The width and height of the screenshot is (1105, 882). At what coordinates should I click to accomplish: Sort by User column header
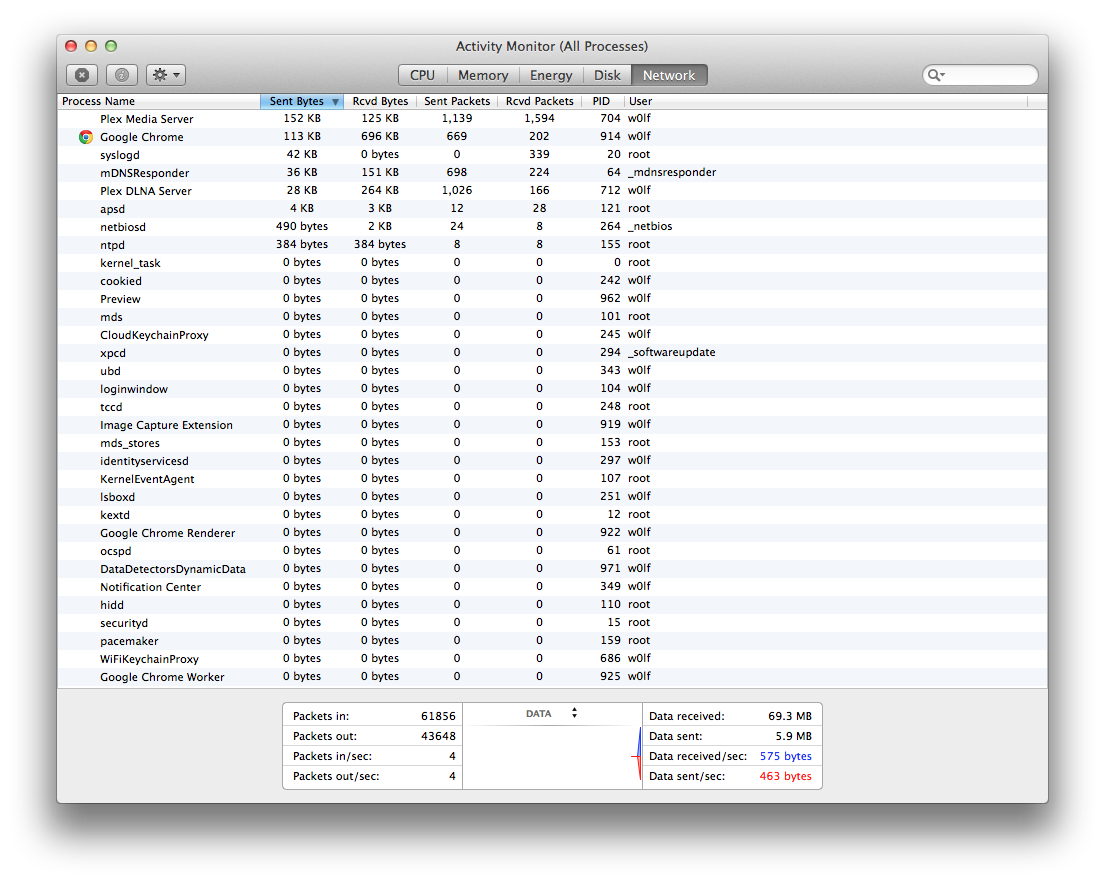tap(825, 101)
